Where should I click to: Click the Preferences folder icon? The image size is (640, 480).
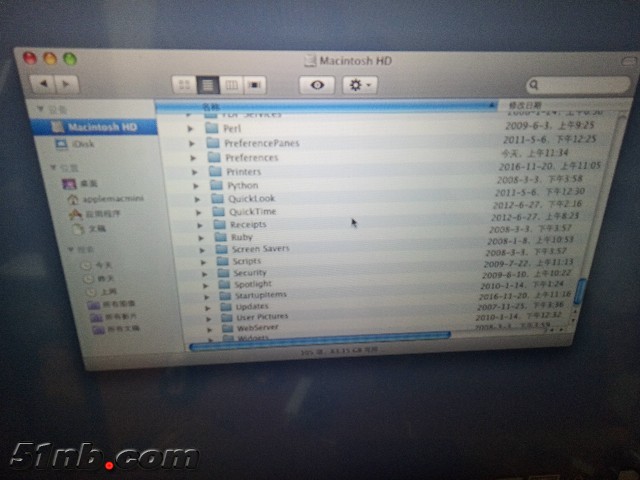pos(214,157)
